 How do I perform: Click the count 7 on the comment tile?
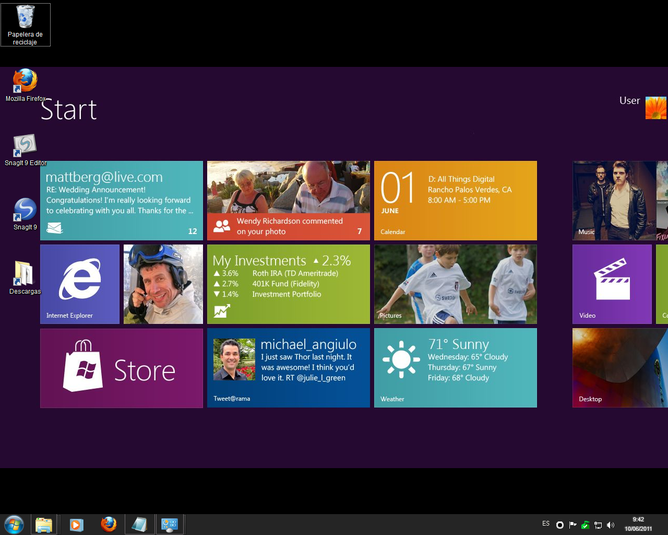(360, 231)
